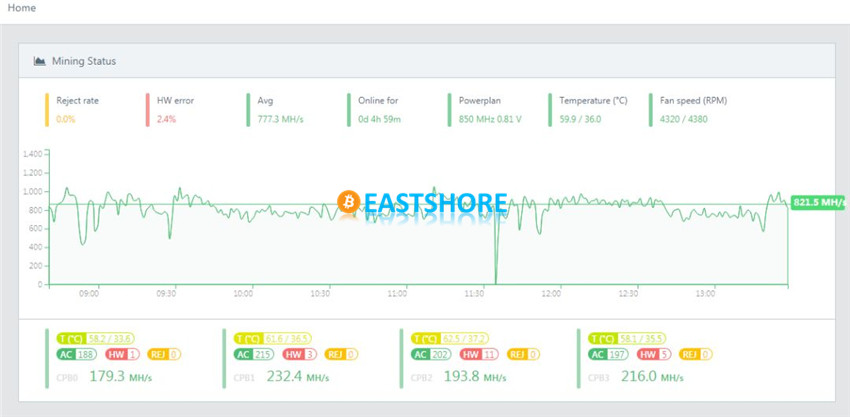Click the 10:00 time axis label
The image size is (850, 417).
click(243, 294)
